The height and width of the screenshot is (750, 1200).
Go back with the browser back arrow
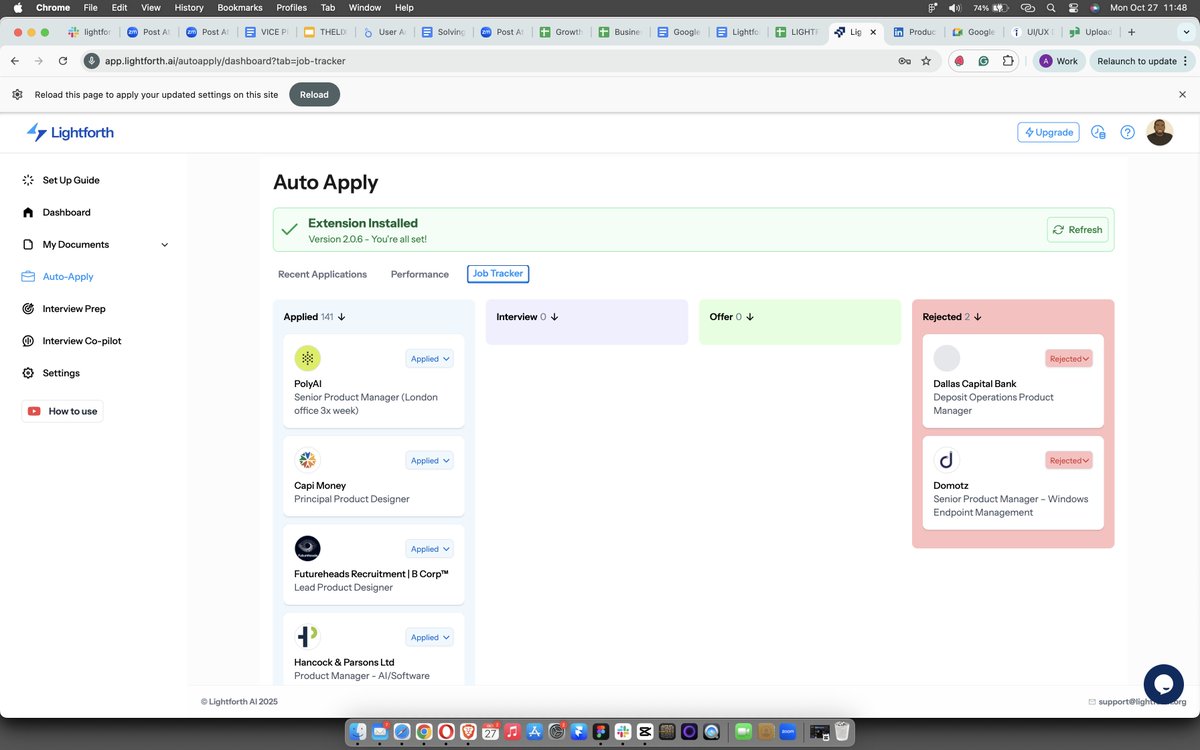pyautogui.click(x=15, y=61)
